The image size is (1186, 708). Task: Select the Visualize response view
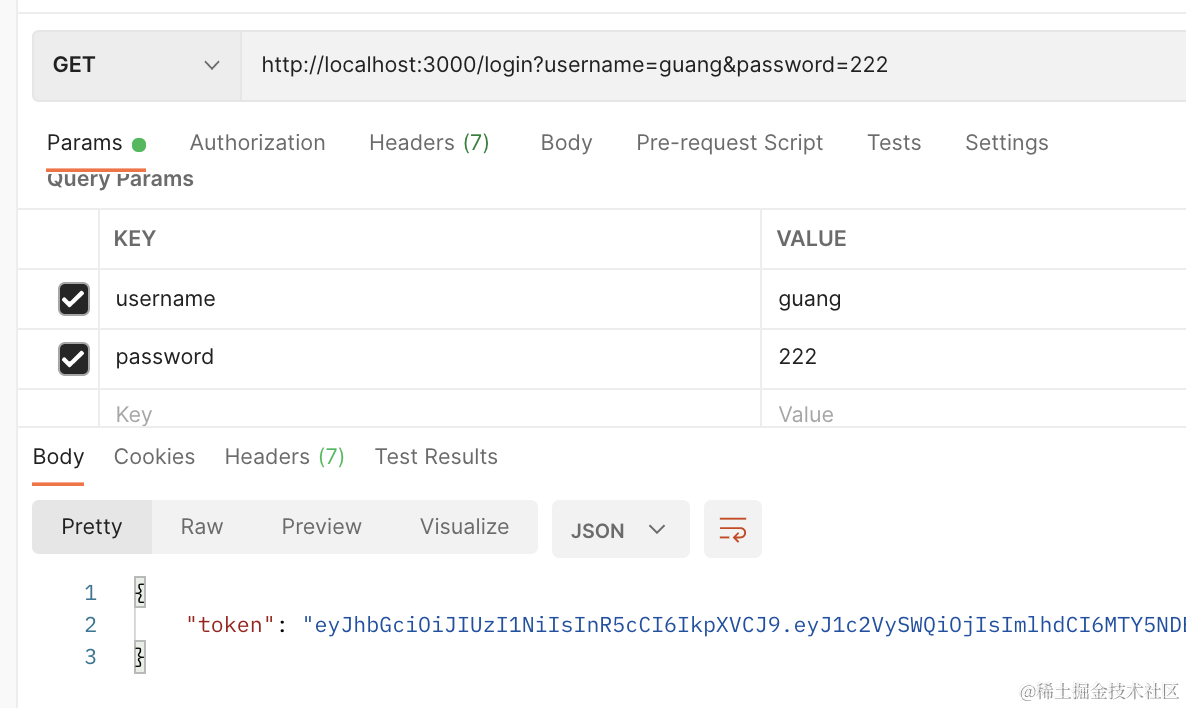(x=464, y=527)
